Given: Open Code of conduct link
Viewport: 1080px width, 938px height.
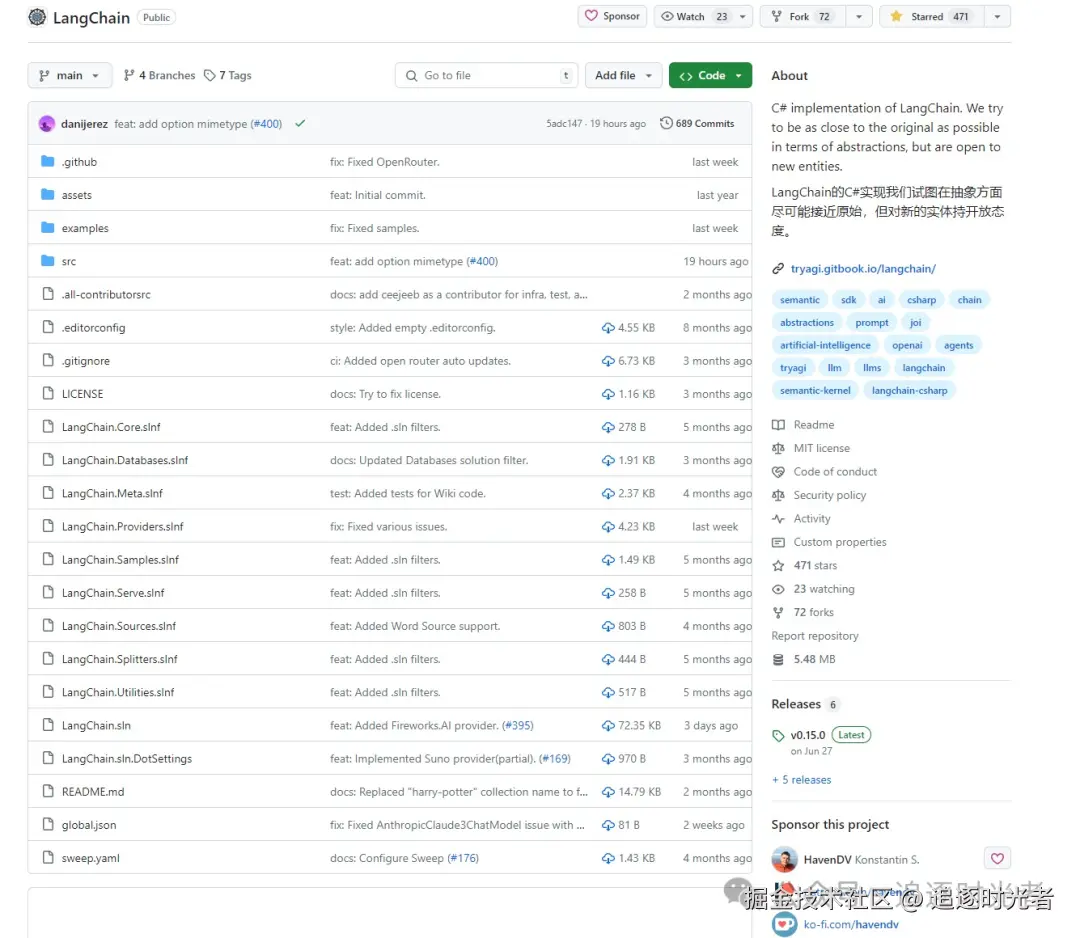Looking at the screenshot, I should pos(835,472).
